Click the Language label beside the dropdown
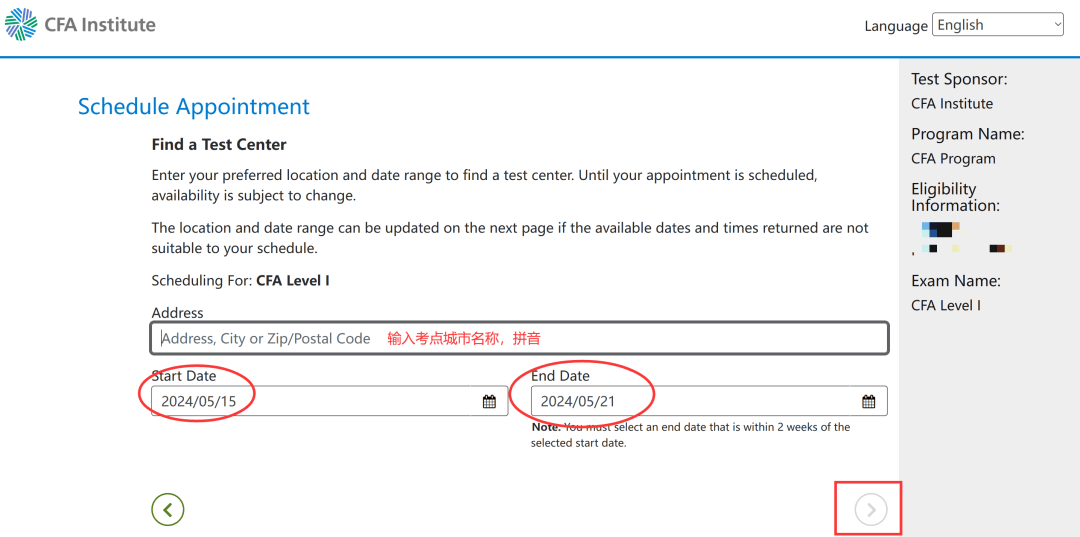 pyautogui.click(x=895, y=26)
